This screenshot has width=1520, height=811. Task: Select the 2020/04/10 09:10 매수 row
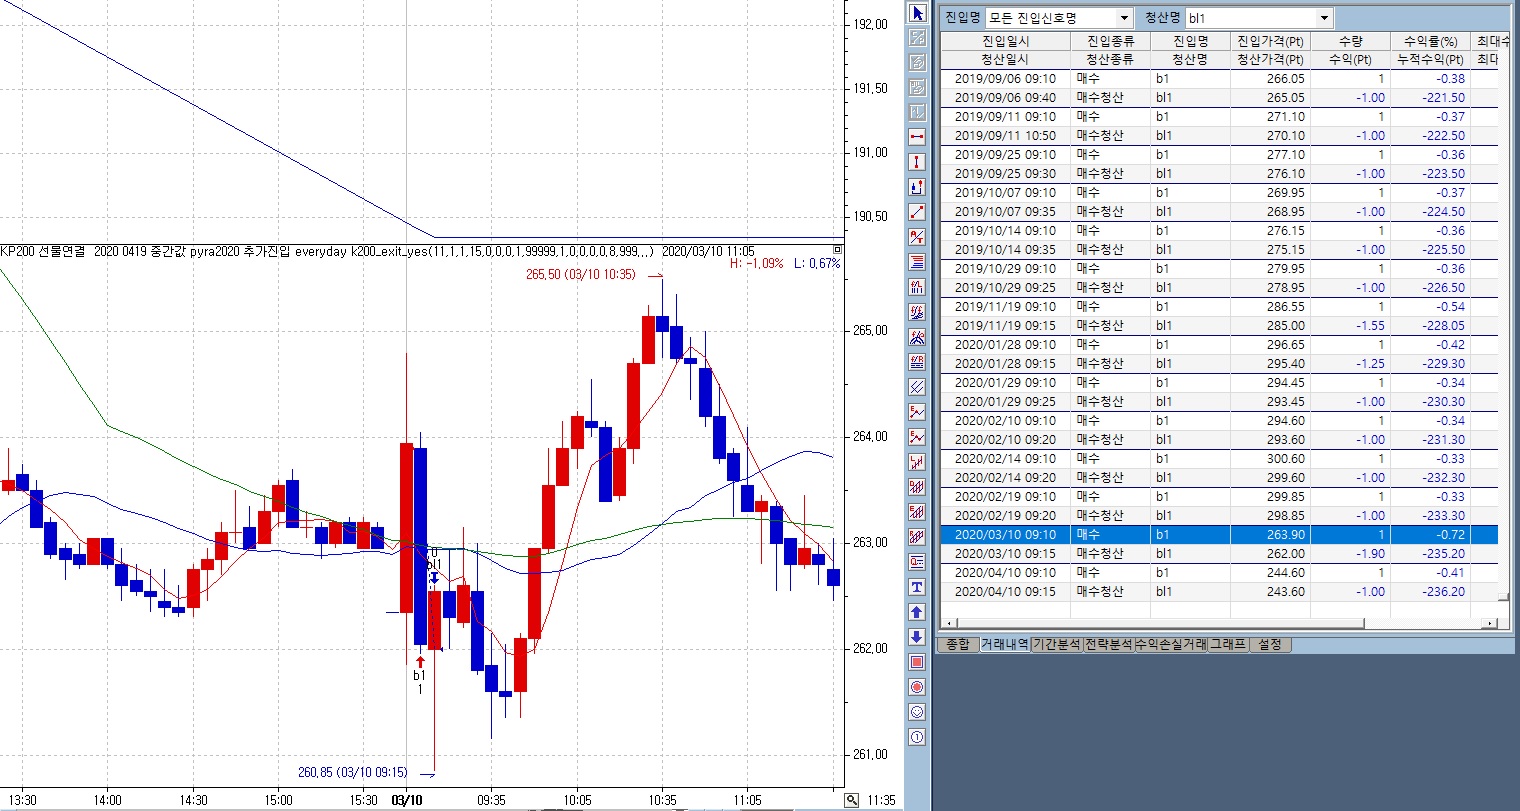click(1218, 573)
